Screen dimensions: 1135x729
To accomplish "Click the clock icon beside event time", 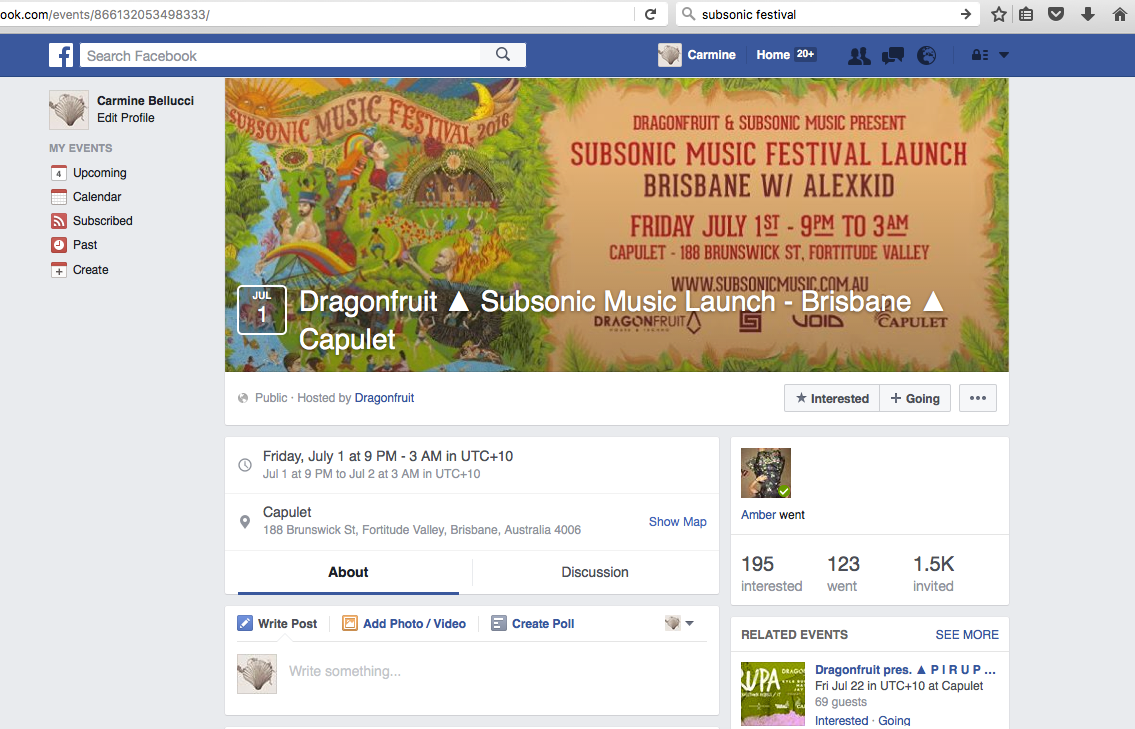I will coord(245,465).
